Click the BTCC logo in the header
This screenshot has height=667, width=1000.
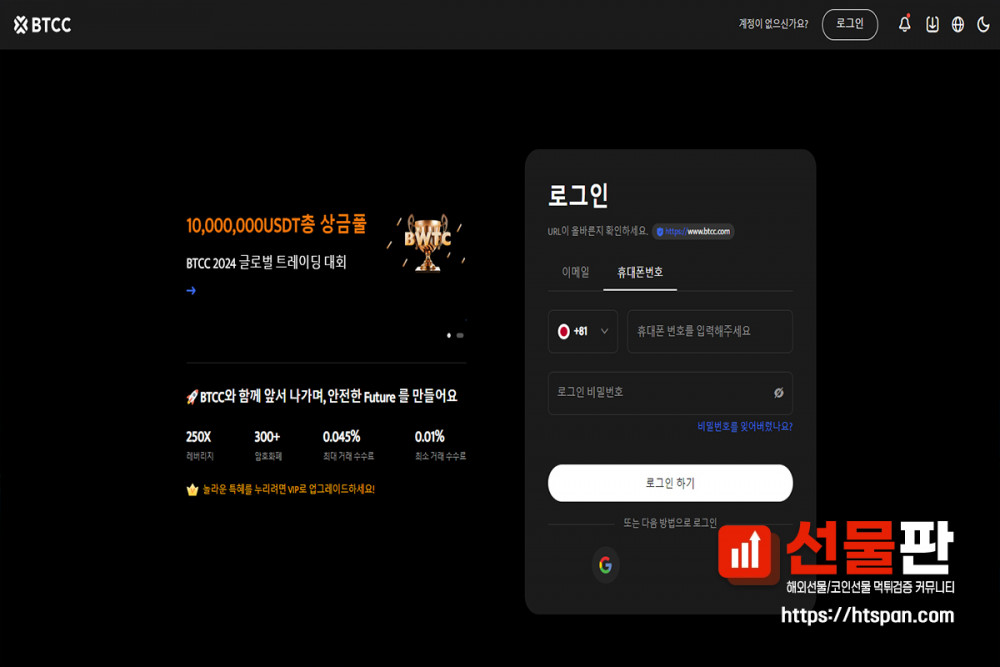(42, 25)
